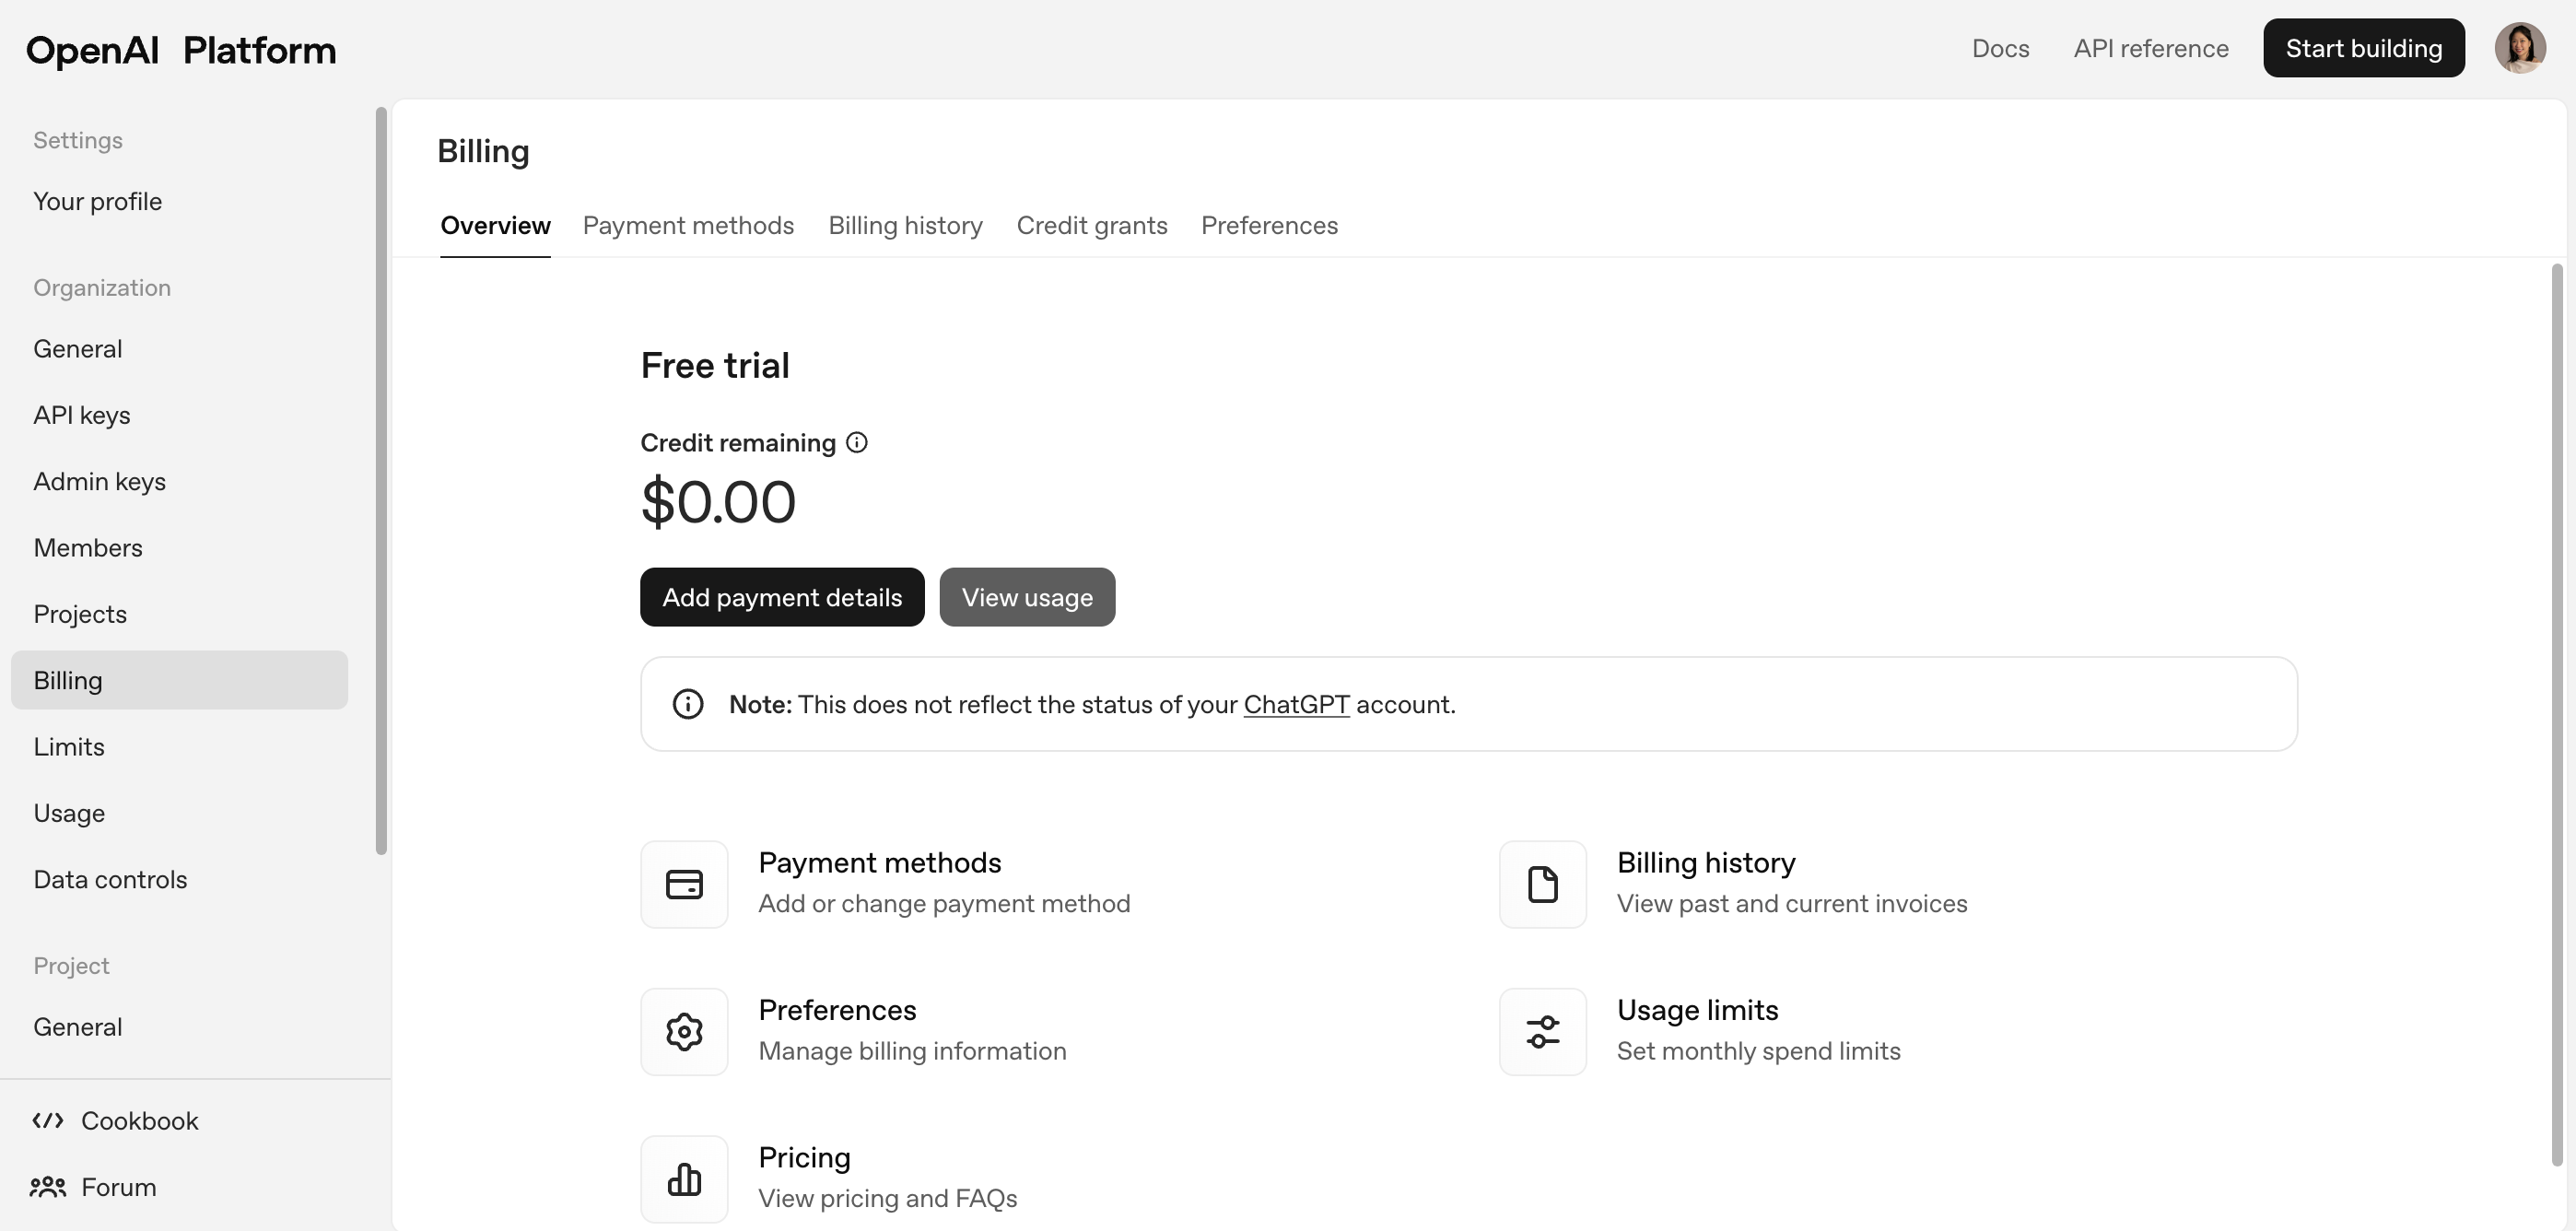Screen dimensions: 2576x1231
Task: Click the info icon inside the Note box
Action: pyautogui.click(x=688, y=704)
